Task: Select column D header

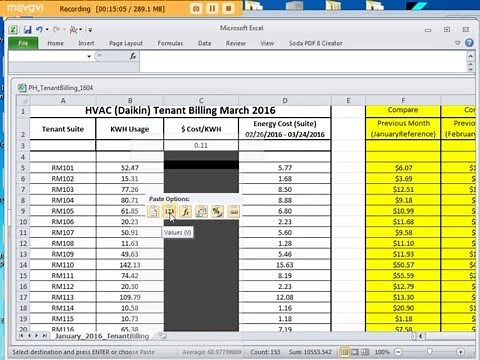Action: coord(285,100)
